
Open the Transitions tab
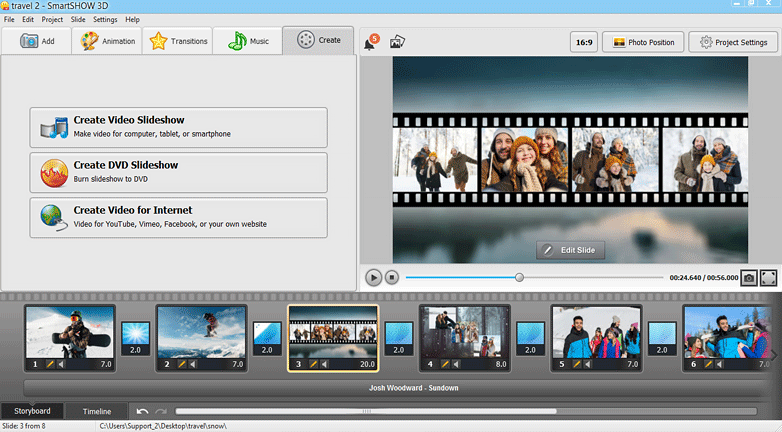pyautogui.click(x=178, y=41)
